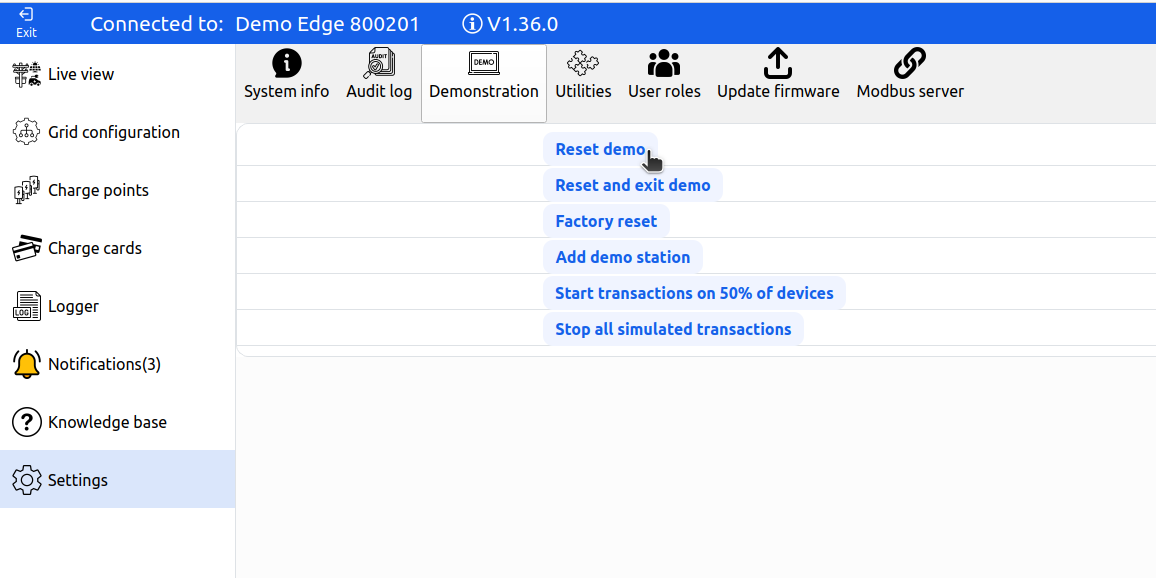Viewport: 1156px width, 578px height.
Task: Click the System info speech bubble icon
Action: (x=287, y=64)
